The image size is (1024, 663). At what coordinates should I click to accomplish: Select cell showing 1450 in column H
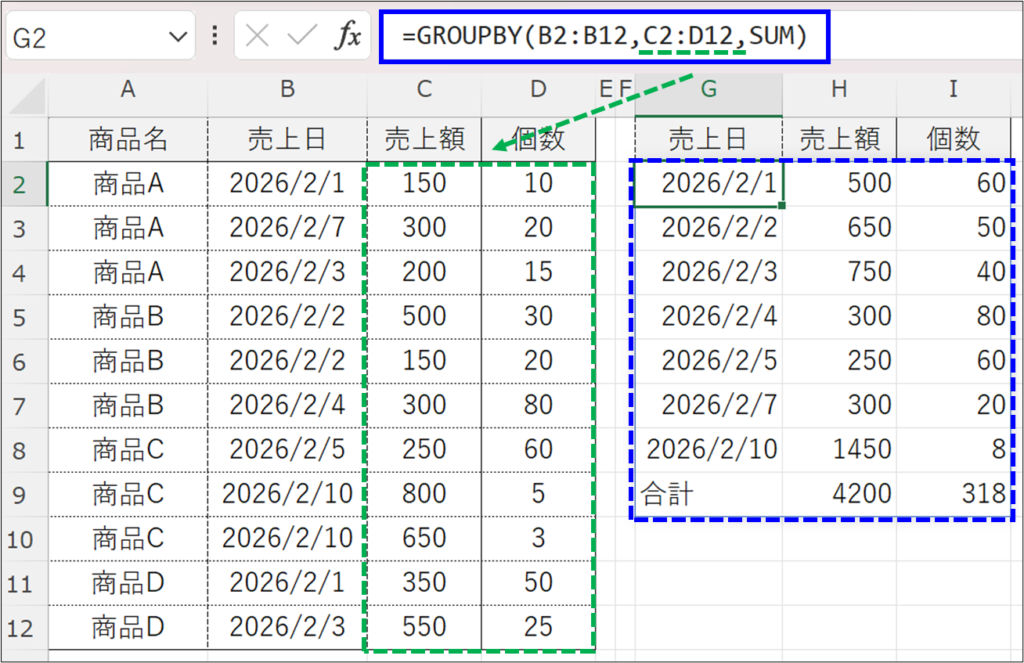(840, 449)
